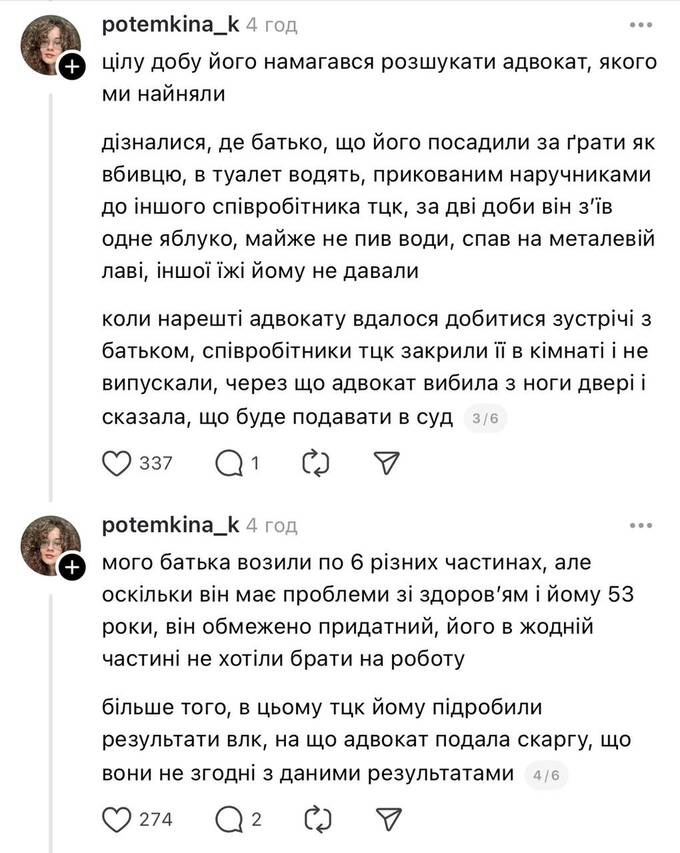Click the first post's '4 год' timestamp

pyautogui.click(x=272, y=25)
